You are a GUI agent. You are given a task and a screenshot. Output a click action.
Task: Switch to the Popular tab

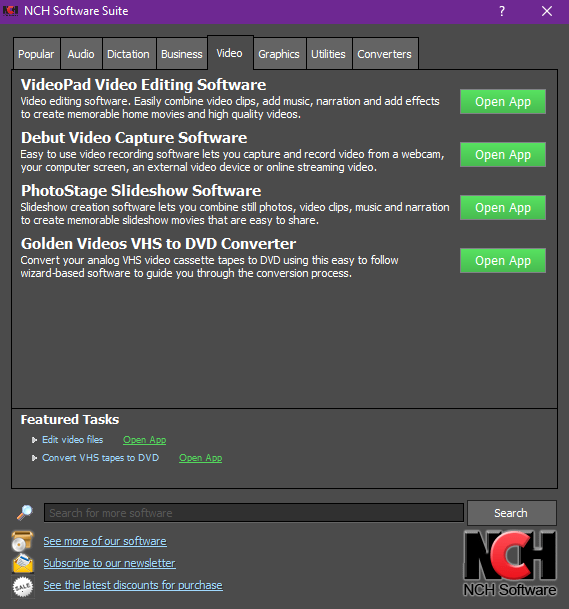tap(36, 54)
